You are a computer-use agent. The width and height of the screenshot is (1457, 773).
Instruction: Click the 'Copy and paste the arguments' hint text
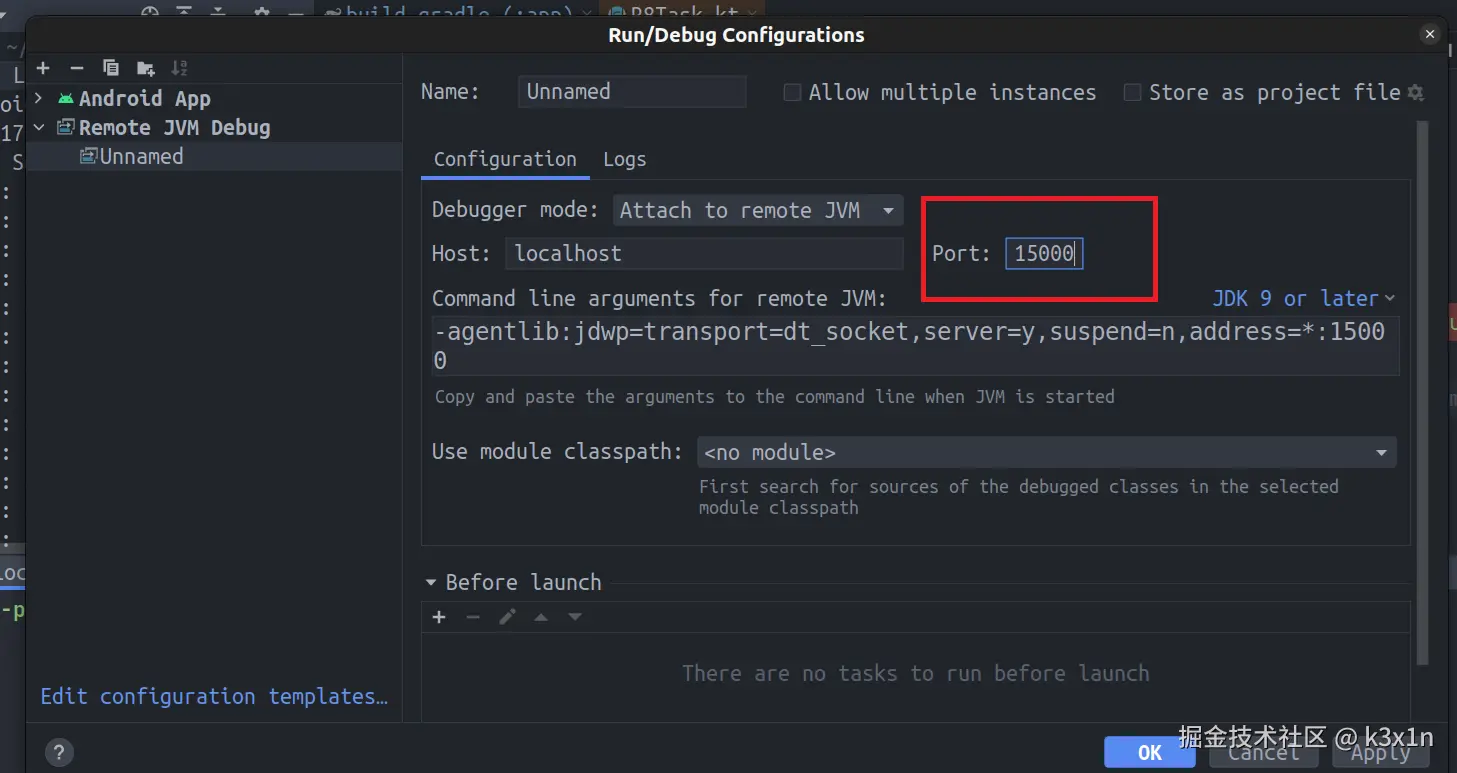[x=774, y=397]
